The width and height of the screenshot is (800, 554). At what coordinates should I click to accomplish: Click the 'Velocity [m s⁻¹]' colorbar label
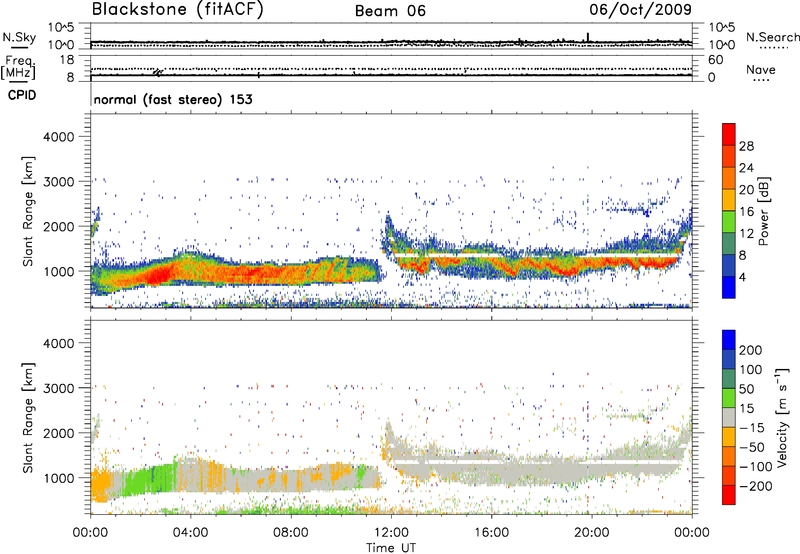(782, 417)
